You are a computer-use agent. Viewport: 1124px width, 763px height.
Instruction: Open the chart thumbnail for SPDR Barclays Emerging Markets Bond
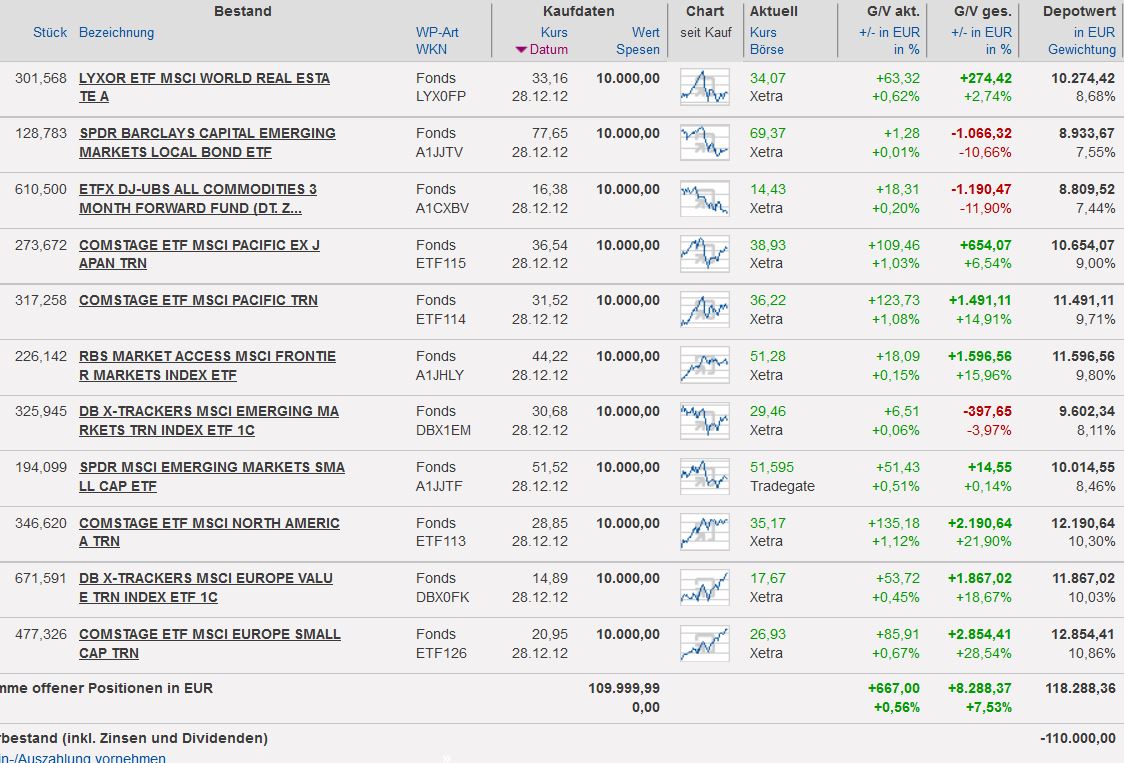705,142
